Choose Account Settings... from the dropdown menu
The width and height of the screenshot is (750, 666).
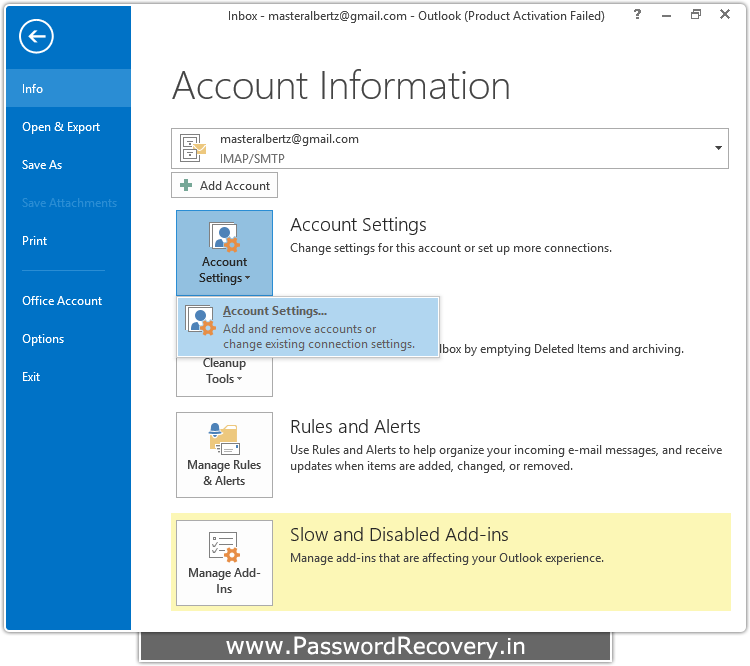[308, 327]
